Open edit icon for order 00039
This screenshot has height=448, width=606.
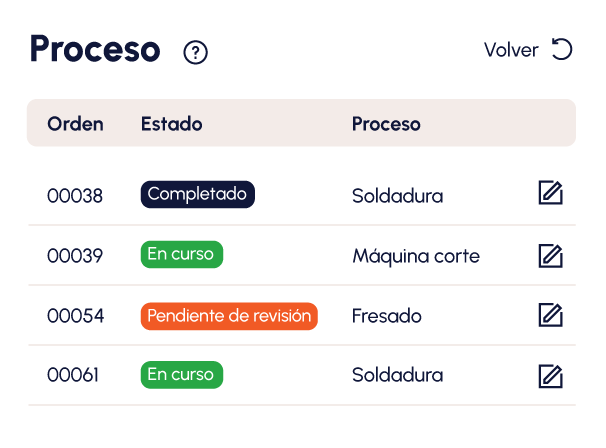pos(550,256)
